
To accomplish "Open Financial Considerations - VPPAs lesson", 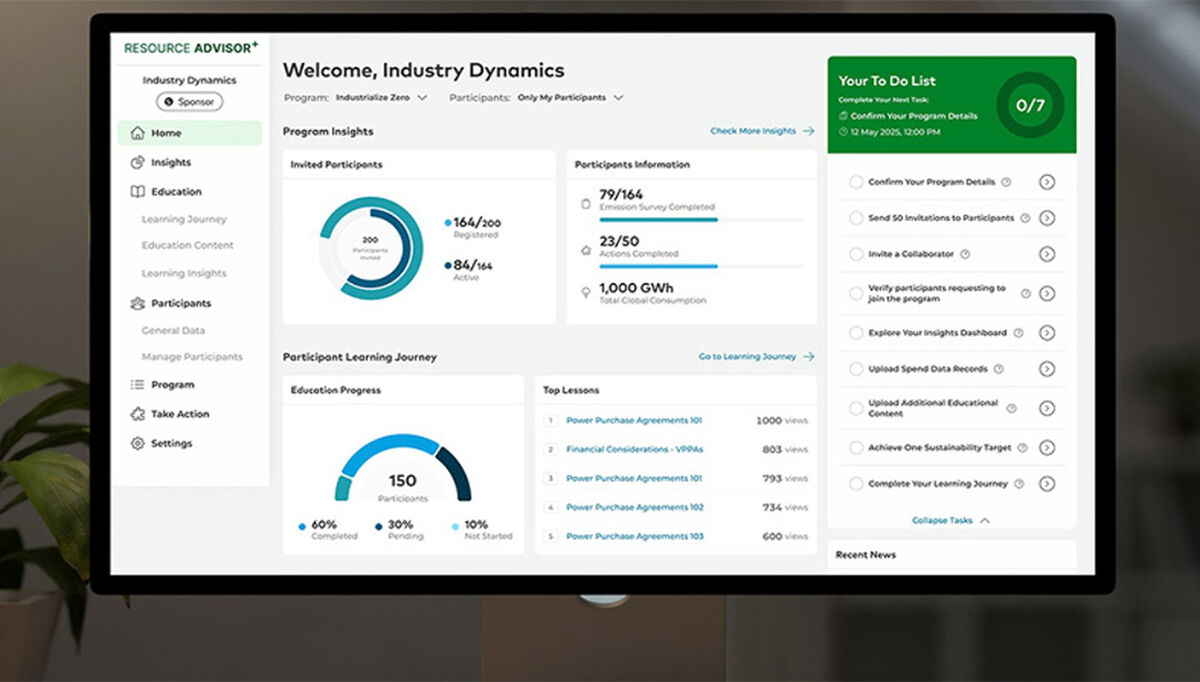I will coord(633,450).
